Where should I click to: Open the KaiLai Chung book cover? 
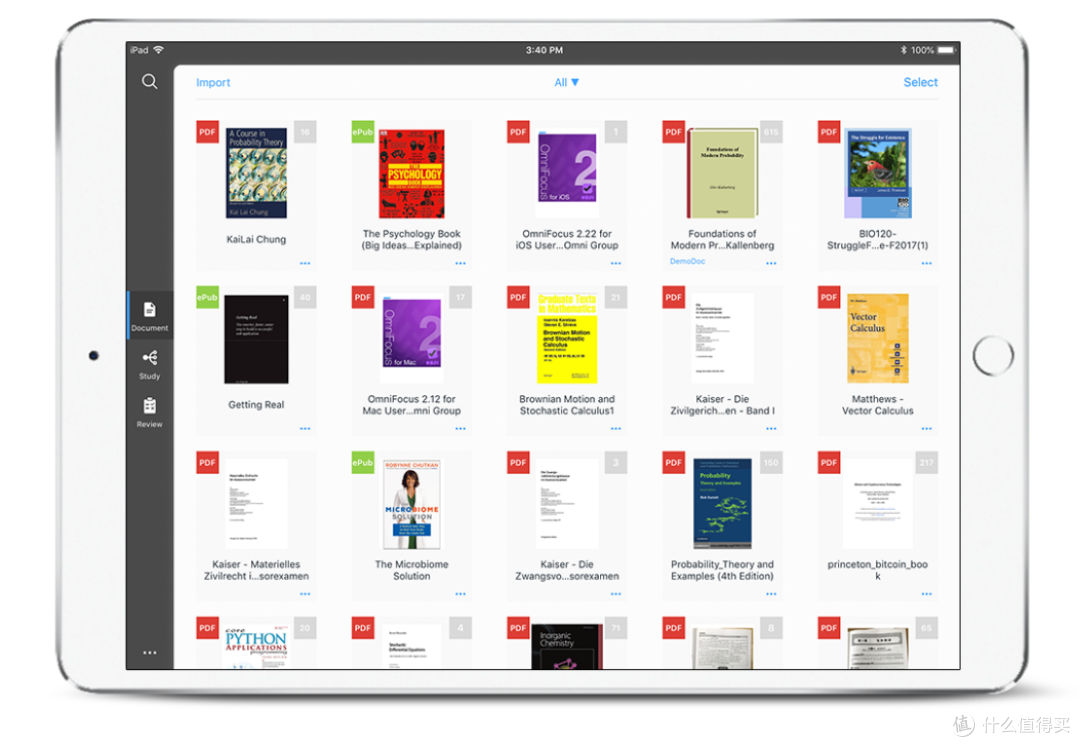pos(256,173)
